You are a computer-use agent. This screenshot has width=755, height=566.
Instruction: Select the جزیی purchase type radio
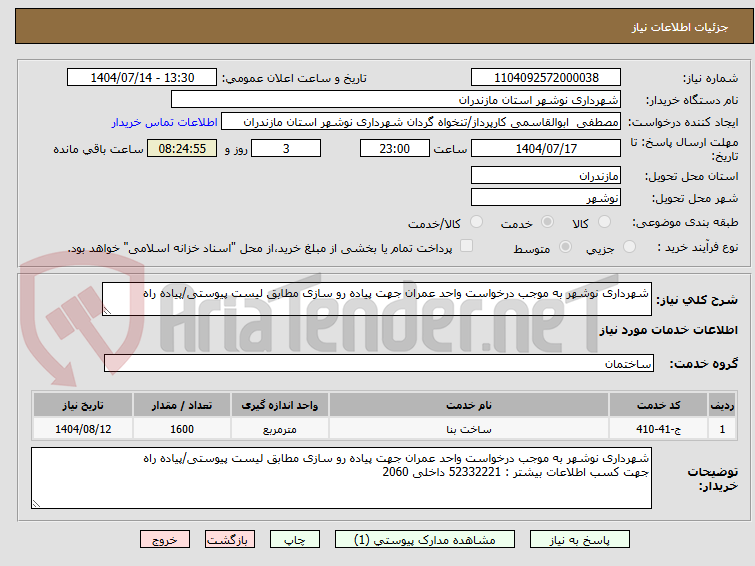point(629,247)
